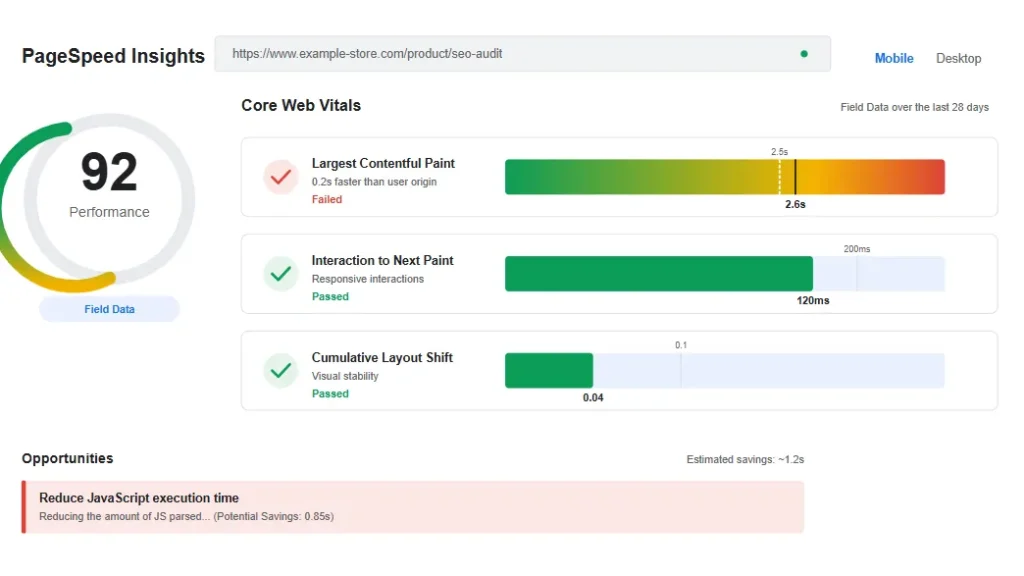The height and width of the screenshot is (576, 1024).
Task: Click the PageSpeed Insights title
Action: click(x=113, y=56)
